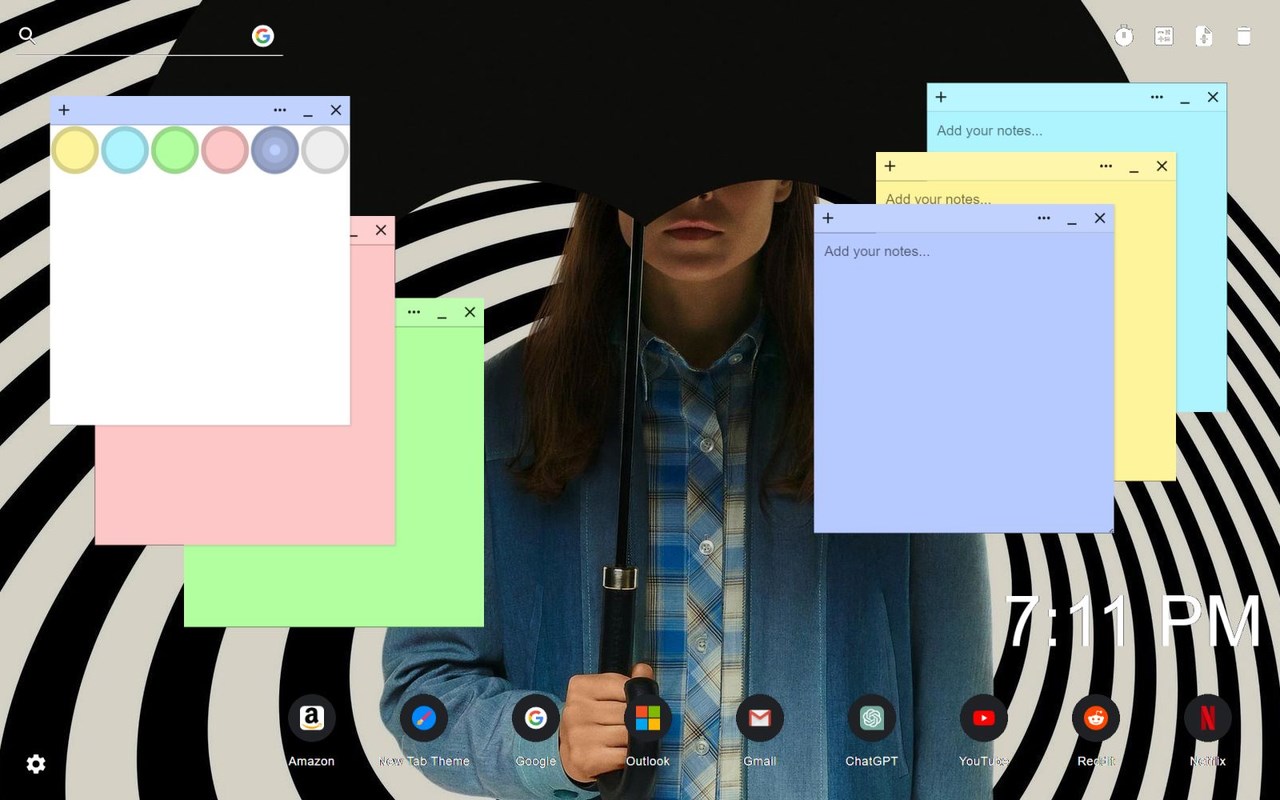1280x800 pixels.
Task: Close the green note
Action: click(x=470, y=312)
